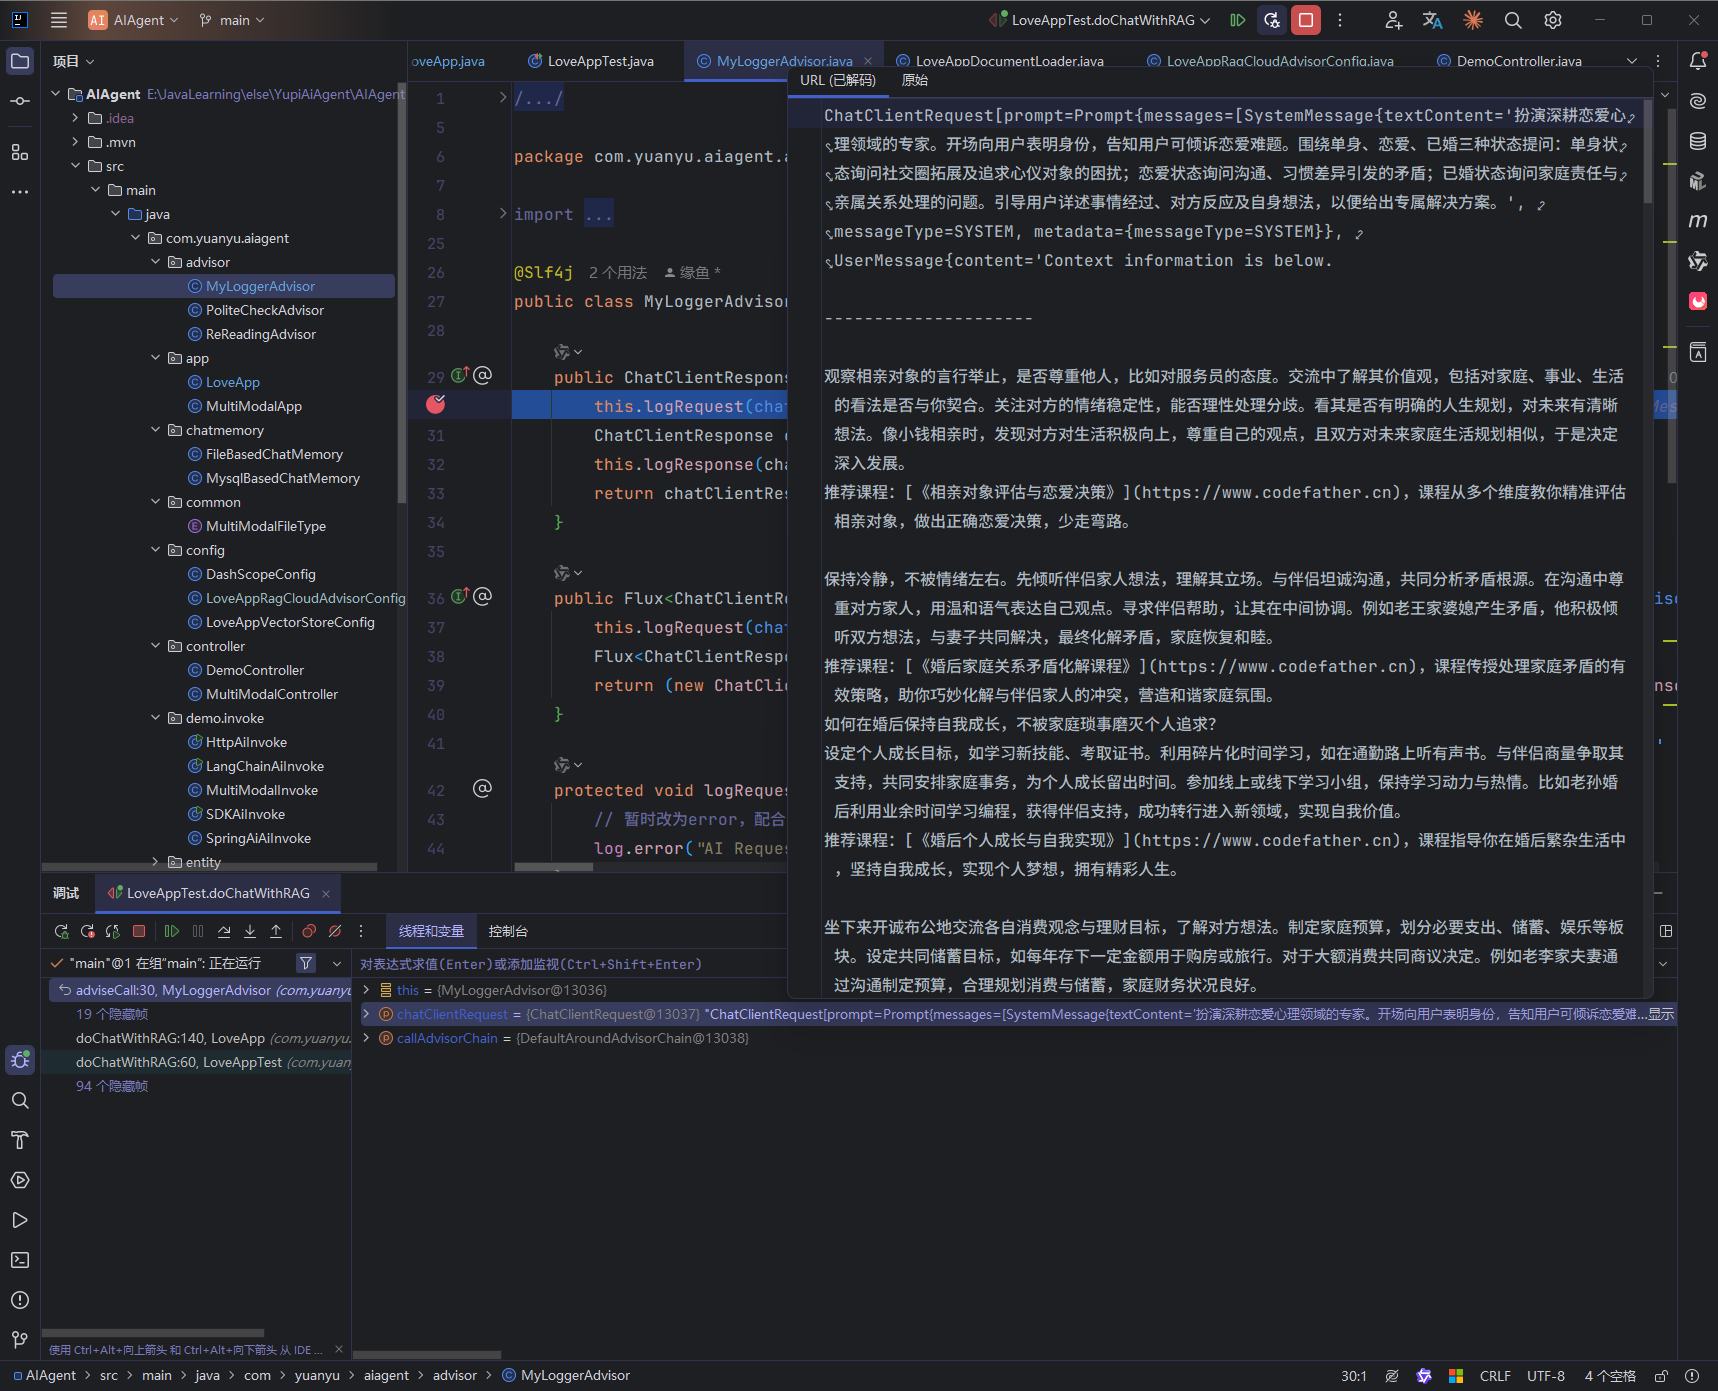
Task: Click the expression evaluation input field
Action: pyautogui.click(x=570, y=964)
